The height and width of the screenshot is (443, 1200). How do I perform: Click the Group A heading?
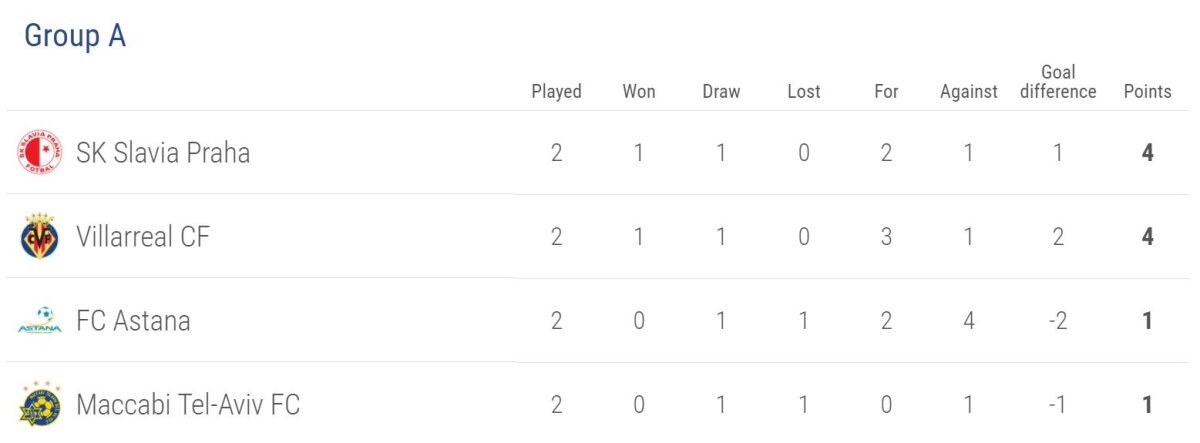(x=75, y=36)
